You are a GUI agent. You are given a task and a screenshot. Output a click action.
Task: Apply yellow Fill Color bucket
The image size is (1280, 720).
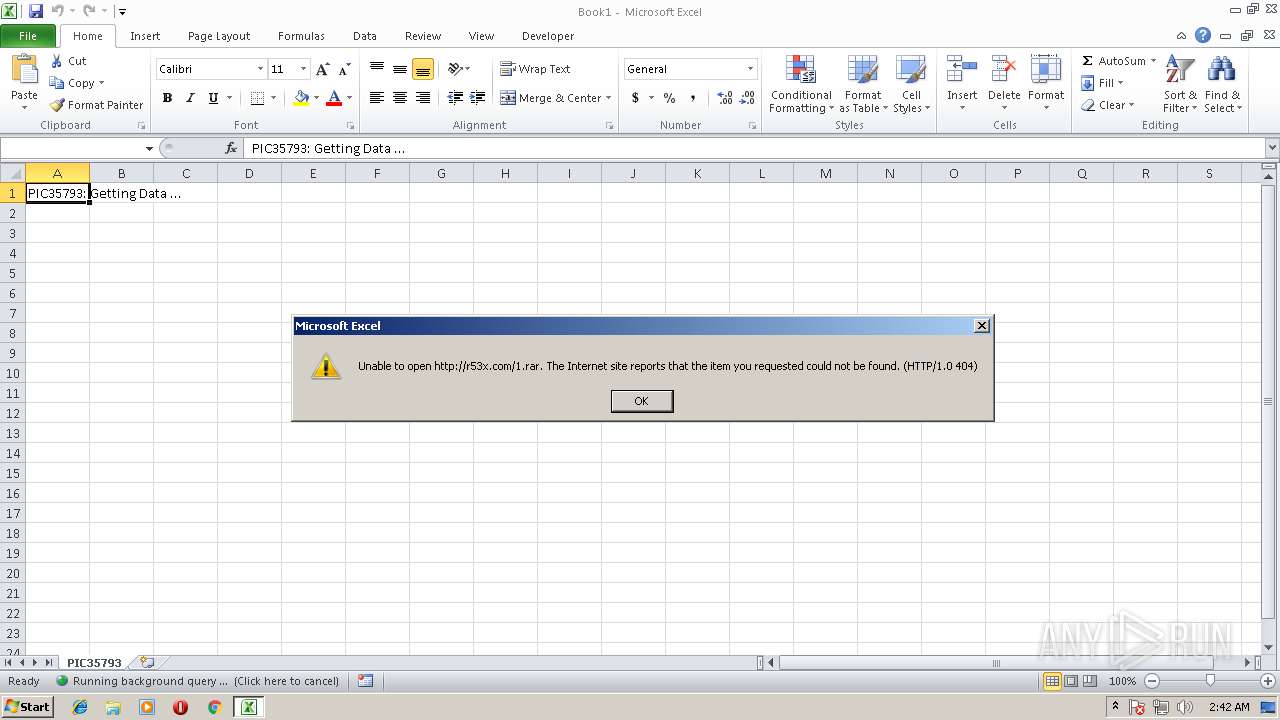pyautogui.click(x=301, y=98)
